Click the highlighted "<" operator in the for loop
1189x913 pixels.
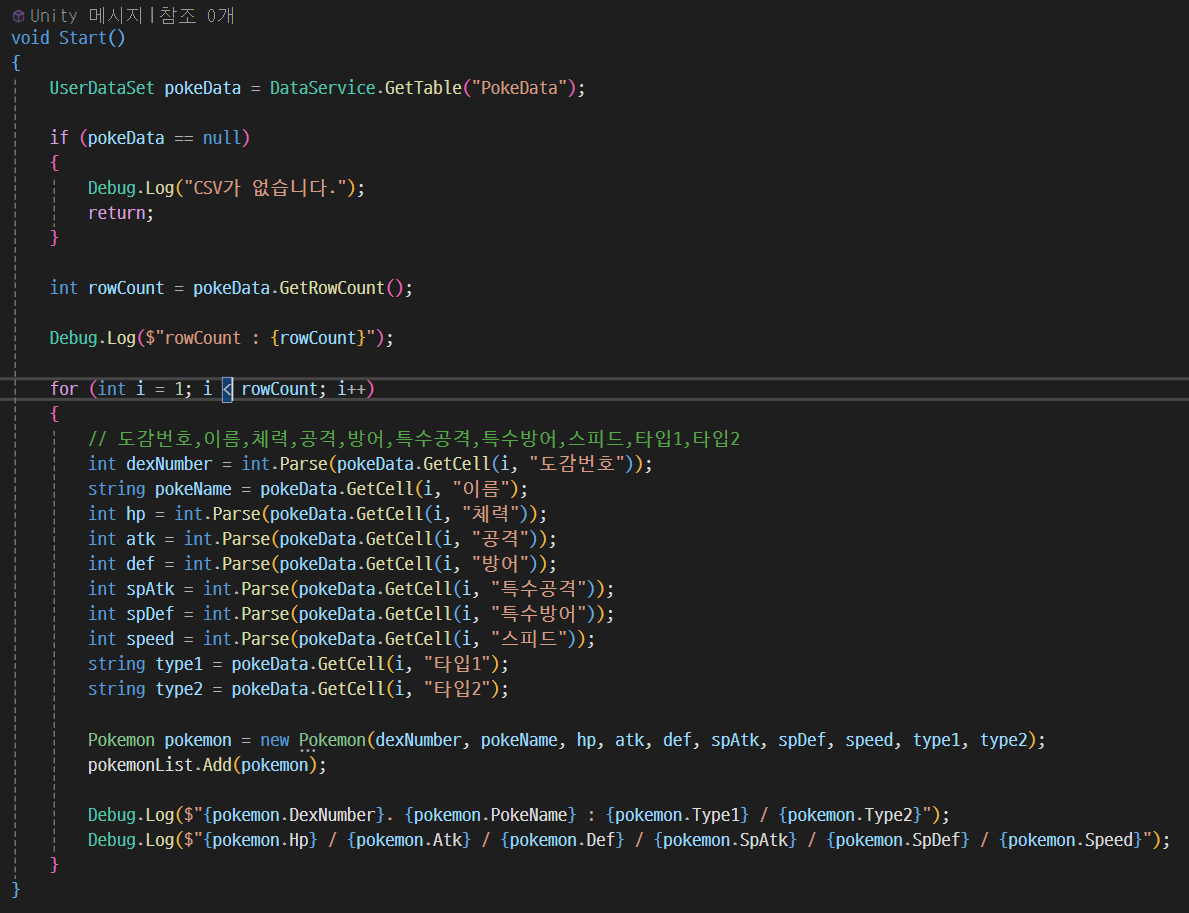click(226, 388)
